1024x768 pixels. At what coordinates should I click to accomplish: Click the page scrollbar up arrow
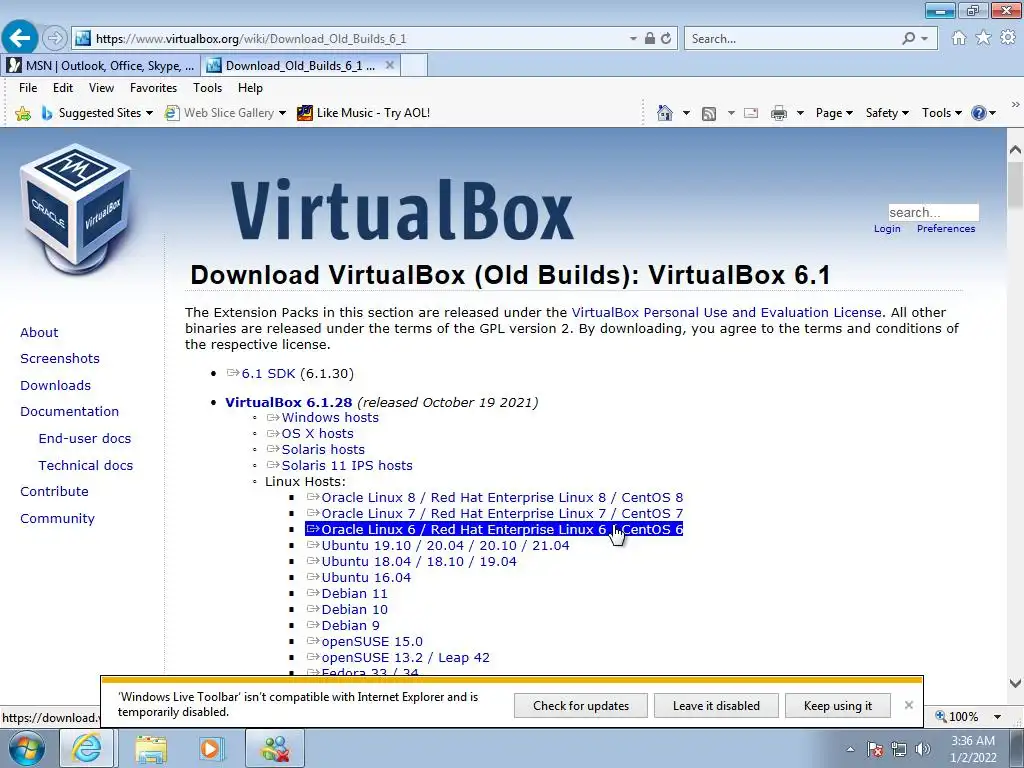pyautogui.click(x=1015, y=150)
